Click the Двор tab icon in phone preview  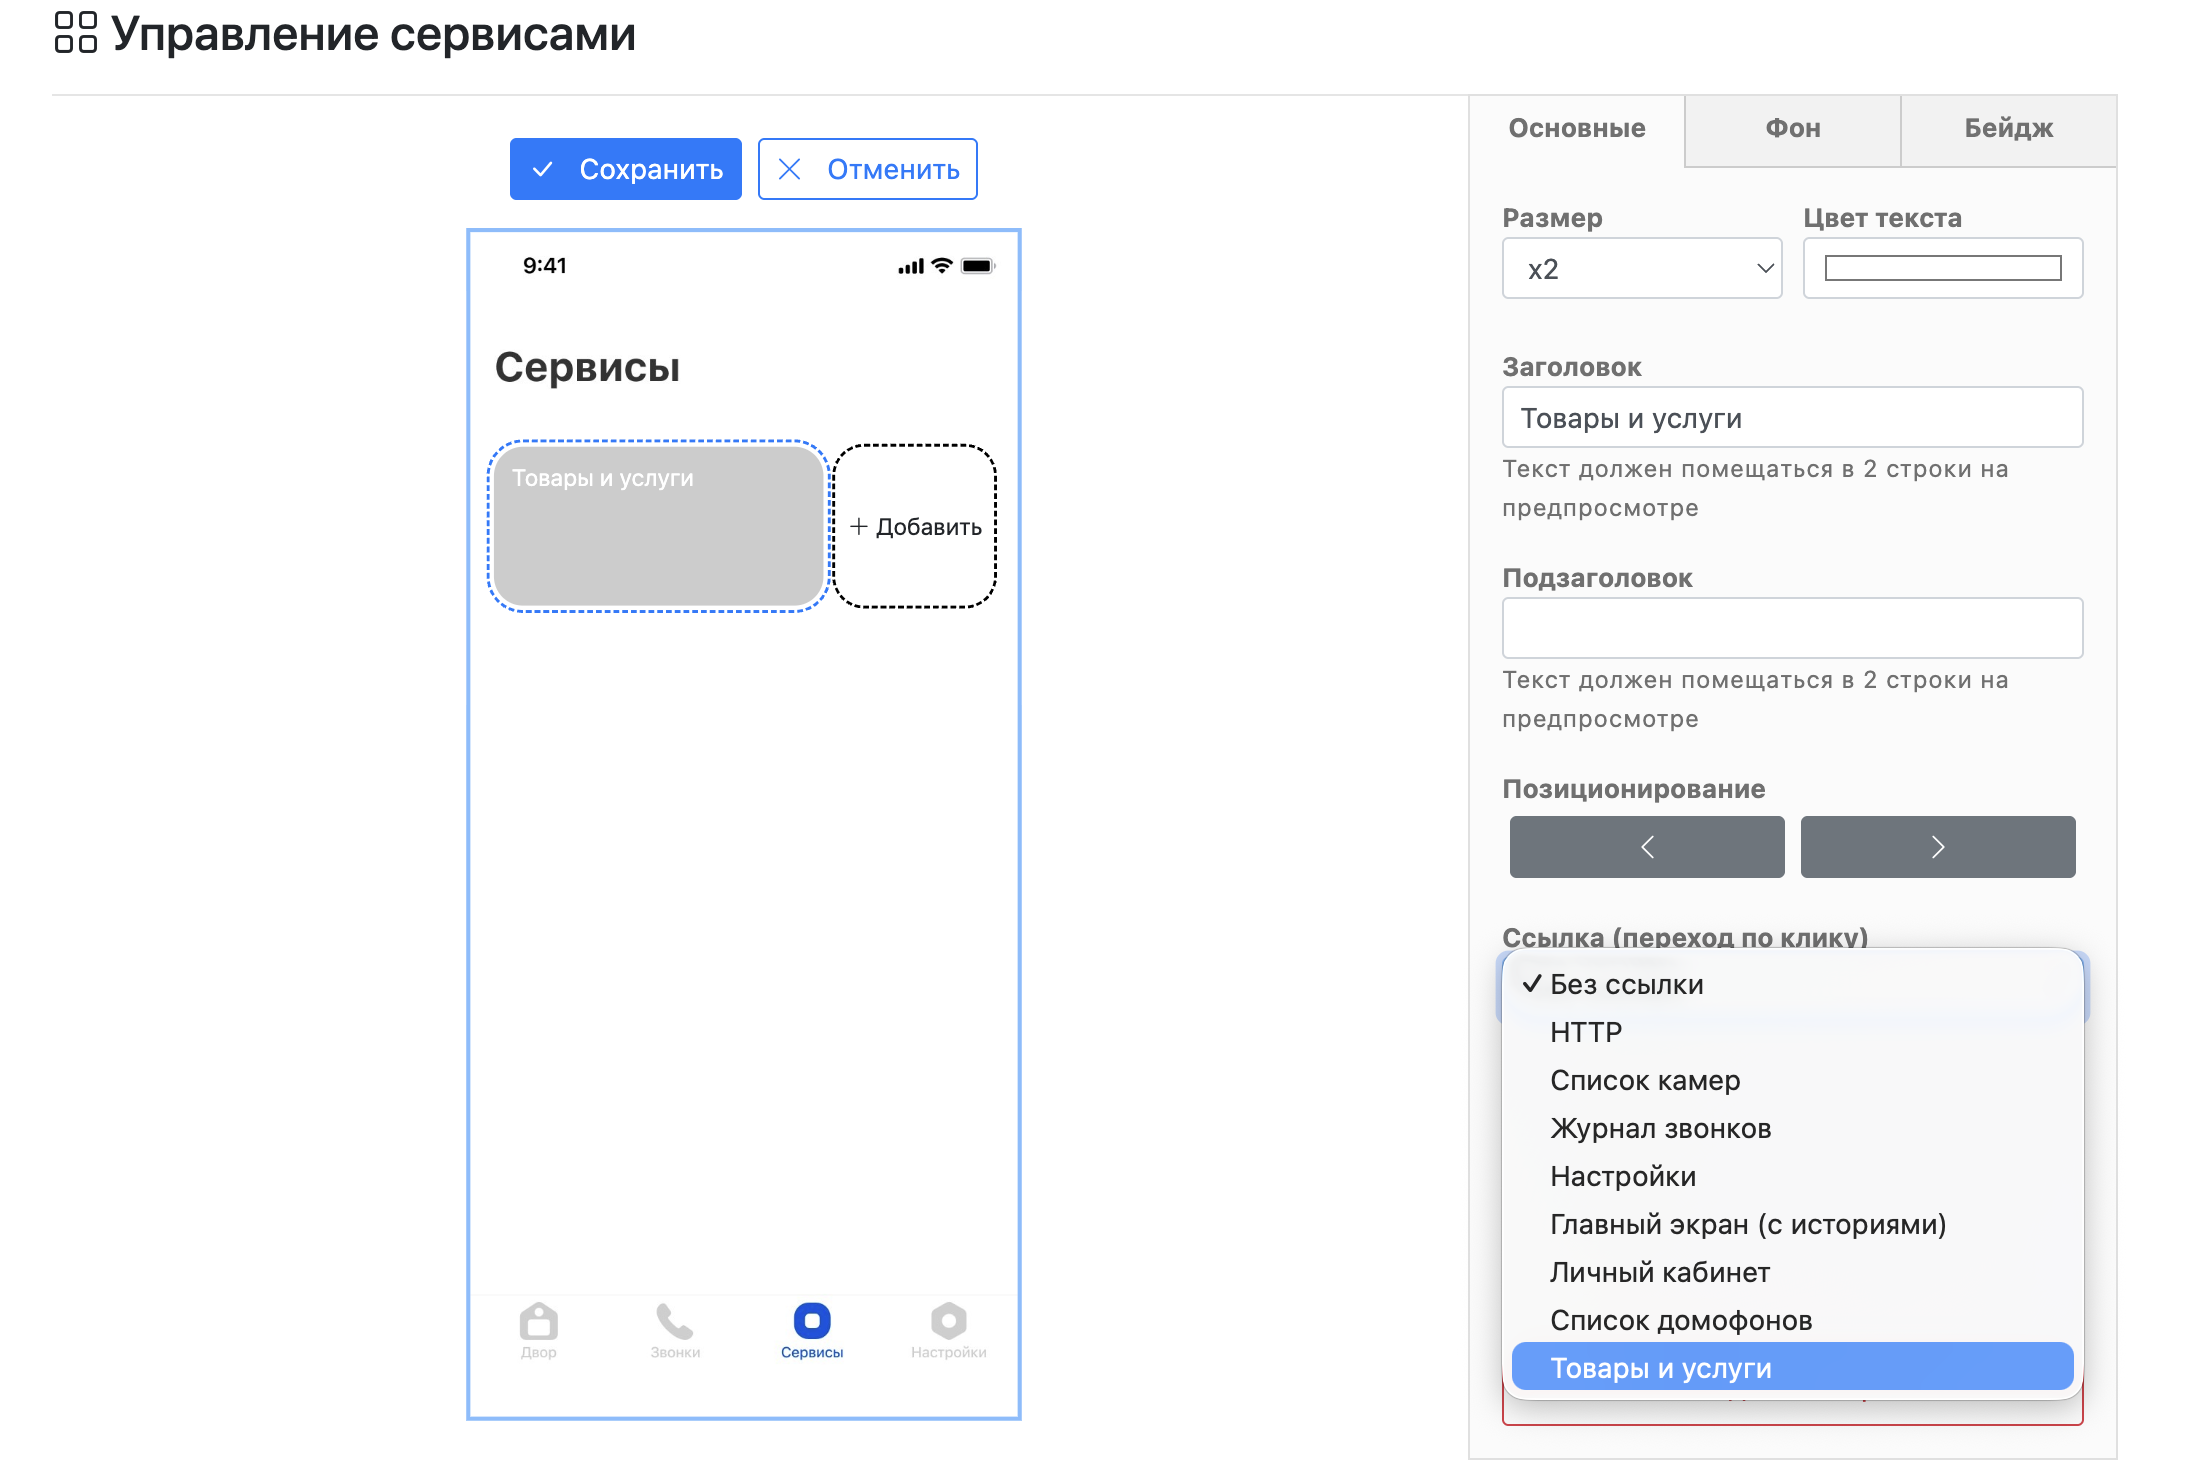tap(538, 1321)
